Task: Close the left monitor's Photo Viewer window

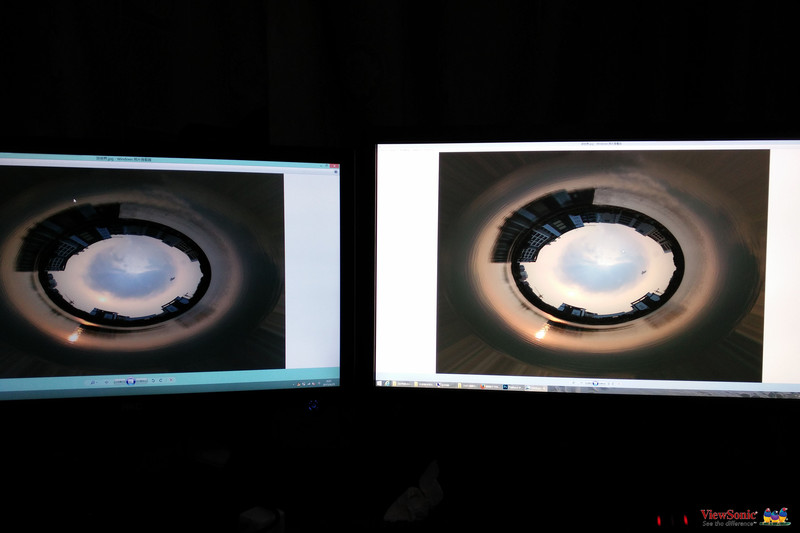Action: 334,166
